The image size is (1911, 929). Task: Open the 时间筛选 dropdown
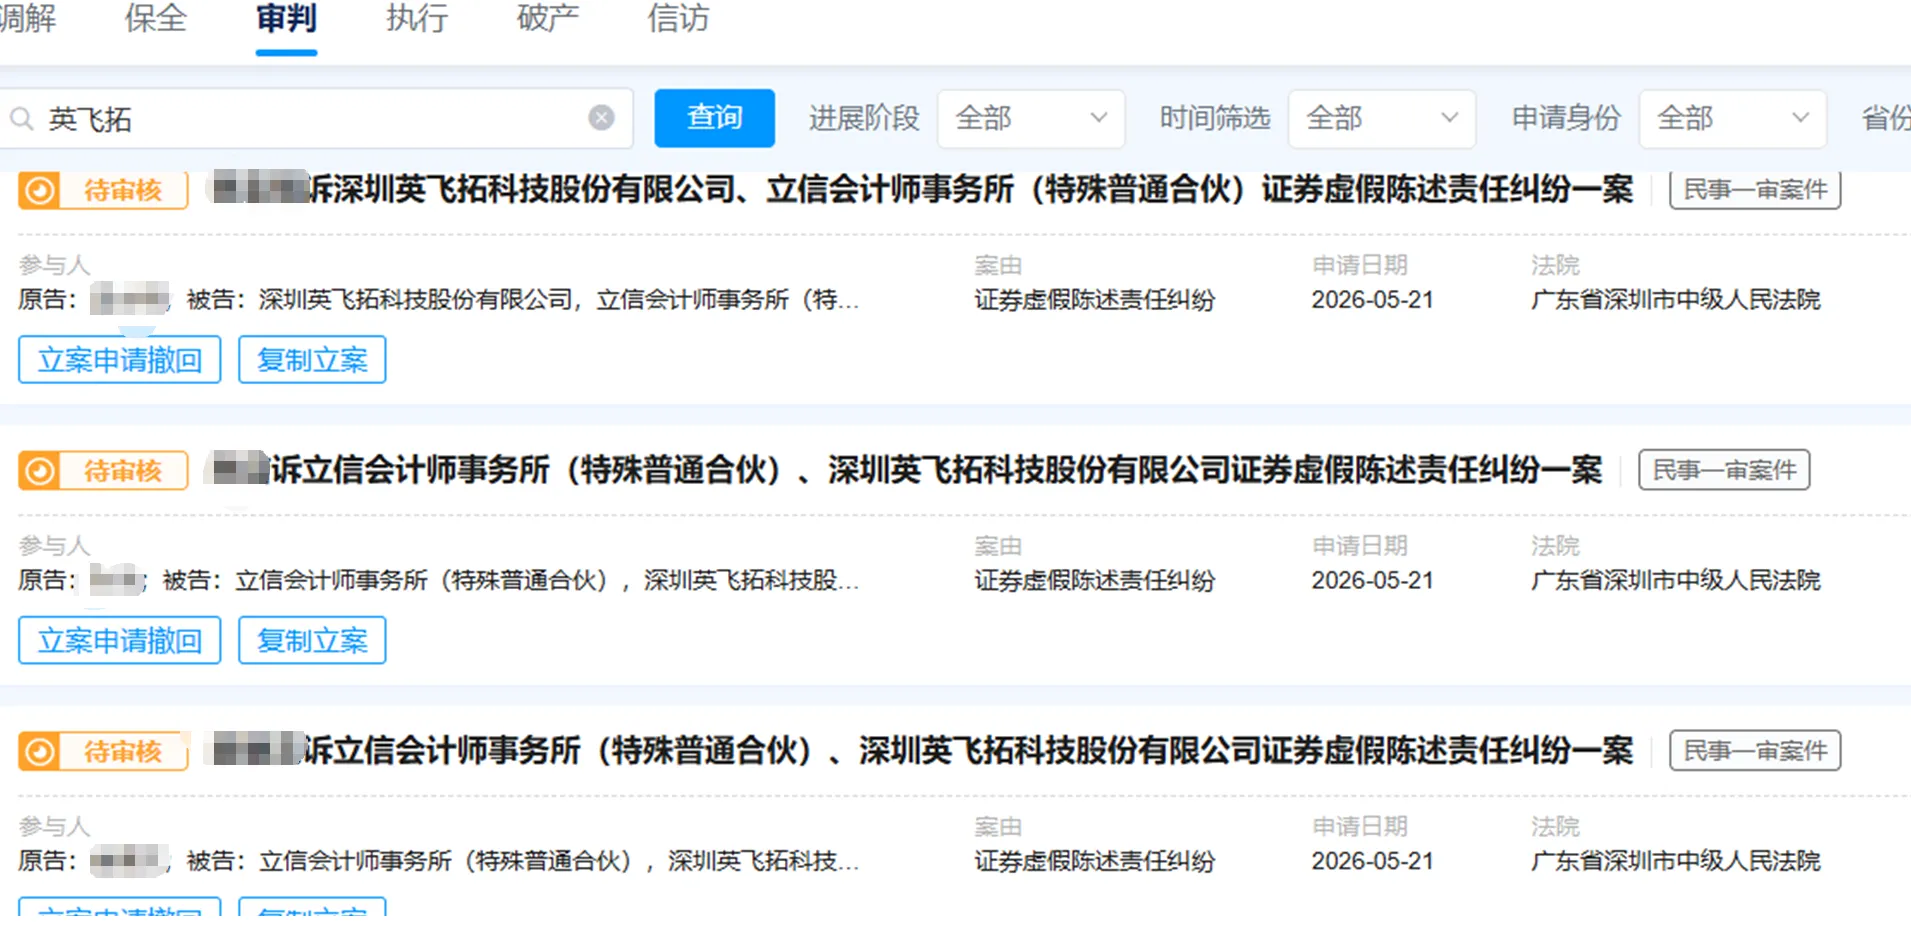[x=1381, y=118]
